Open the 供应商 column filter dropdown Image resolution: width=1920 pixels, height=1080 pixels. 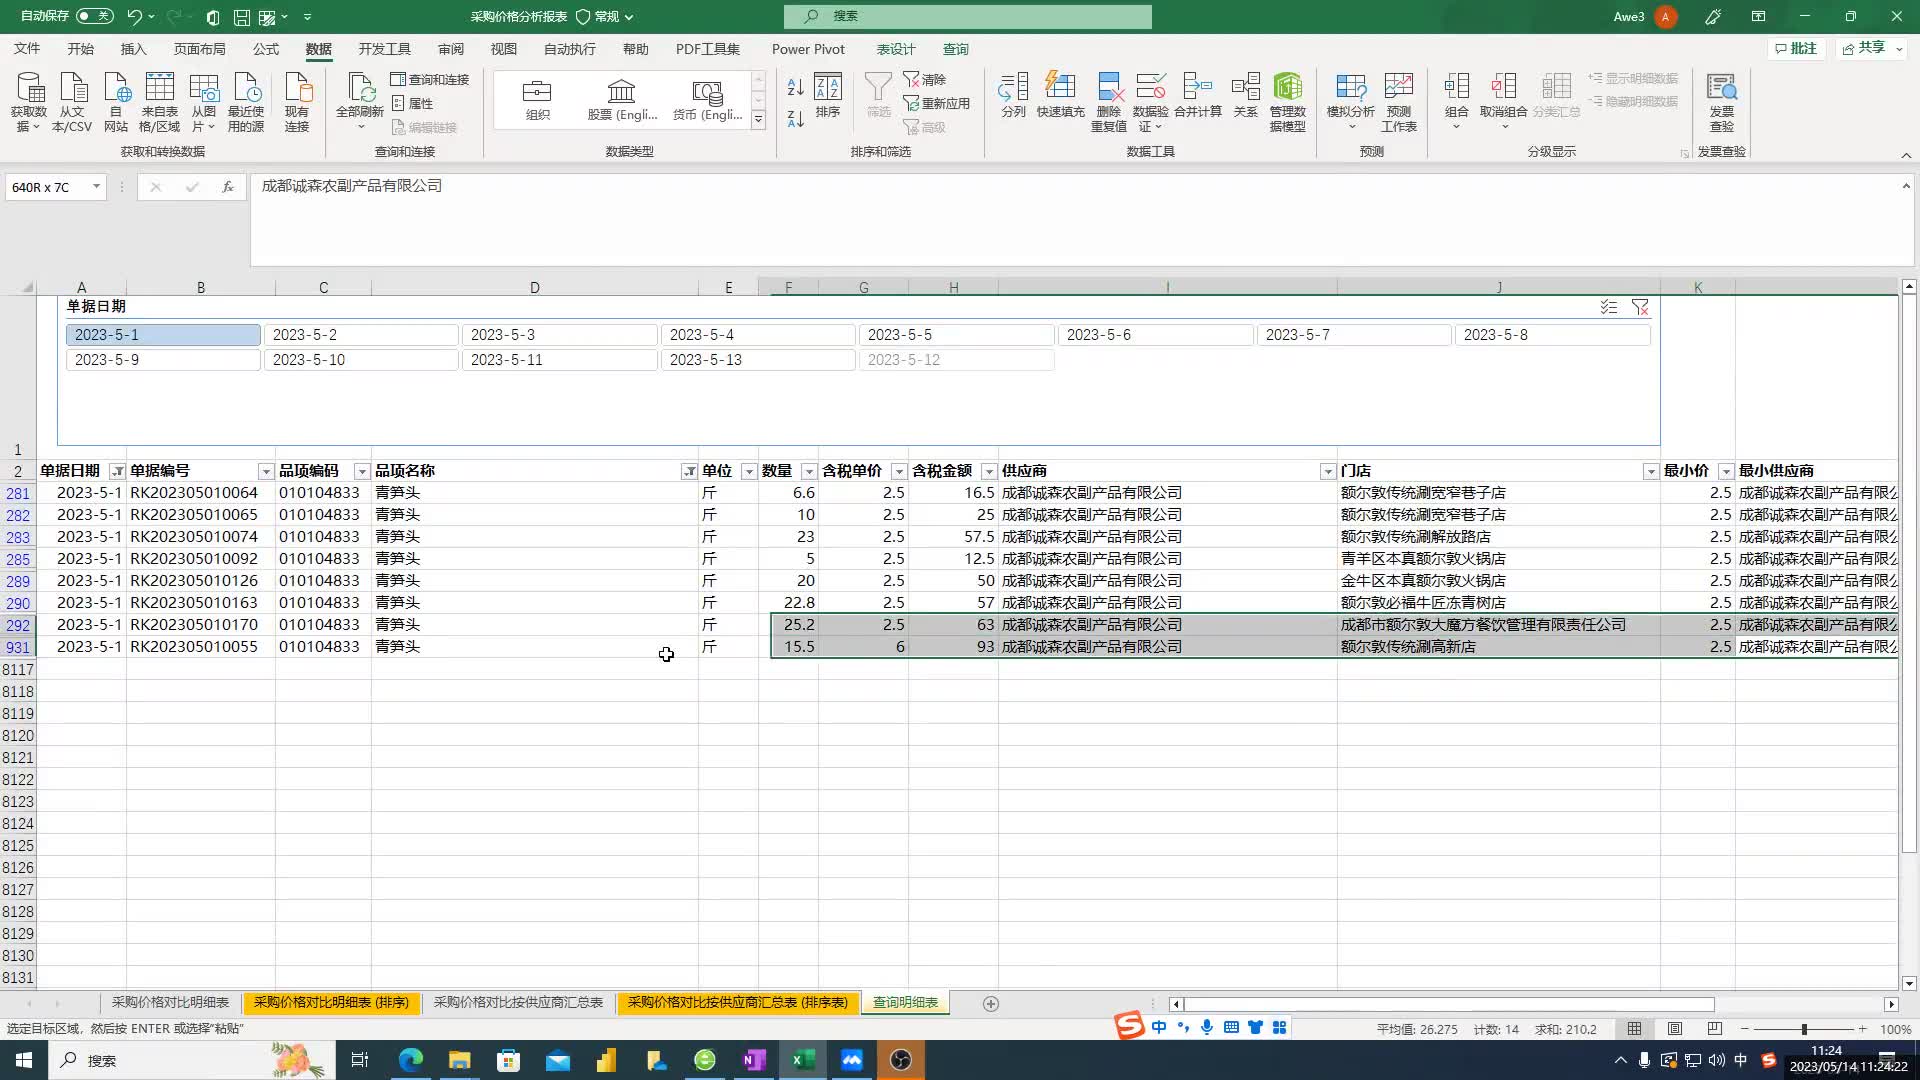[1328, 472]
